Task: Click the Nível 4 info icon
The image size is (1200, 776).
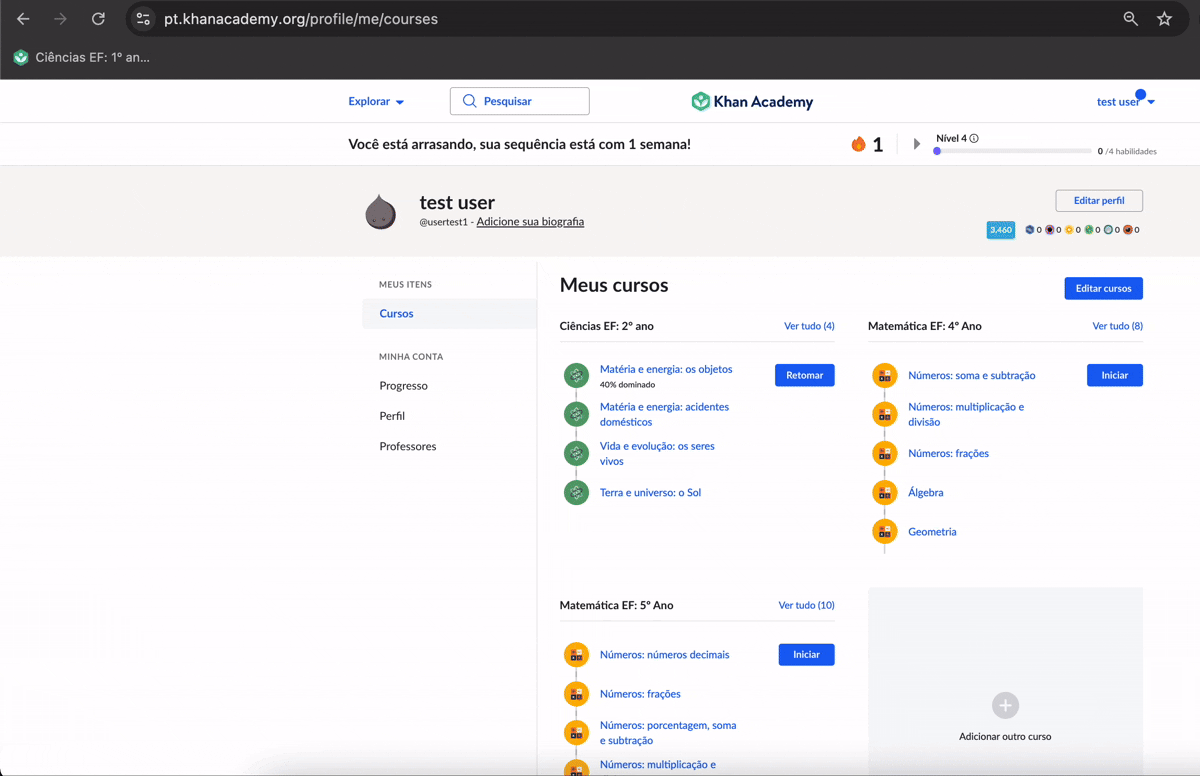Action: click(x=974, y=139)
